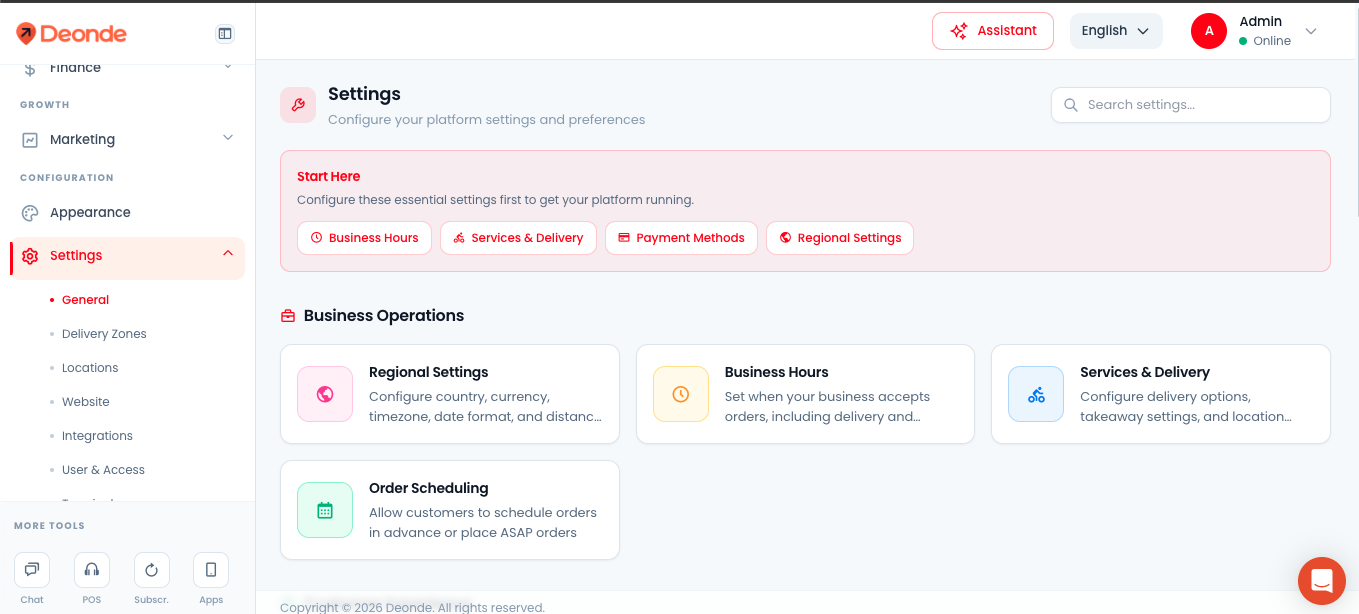Click the Start Here heading
This screenshot has height=614, width=1359.
click(328, 176)
